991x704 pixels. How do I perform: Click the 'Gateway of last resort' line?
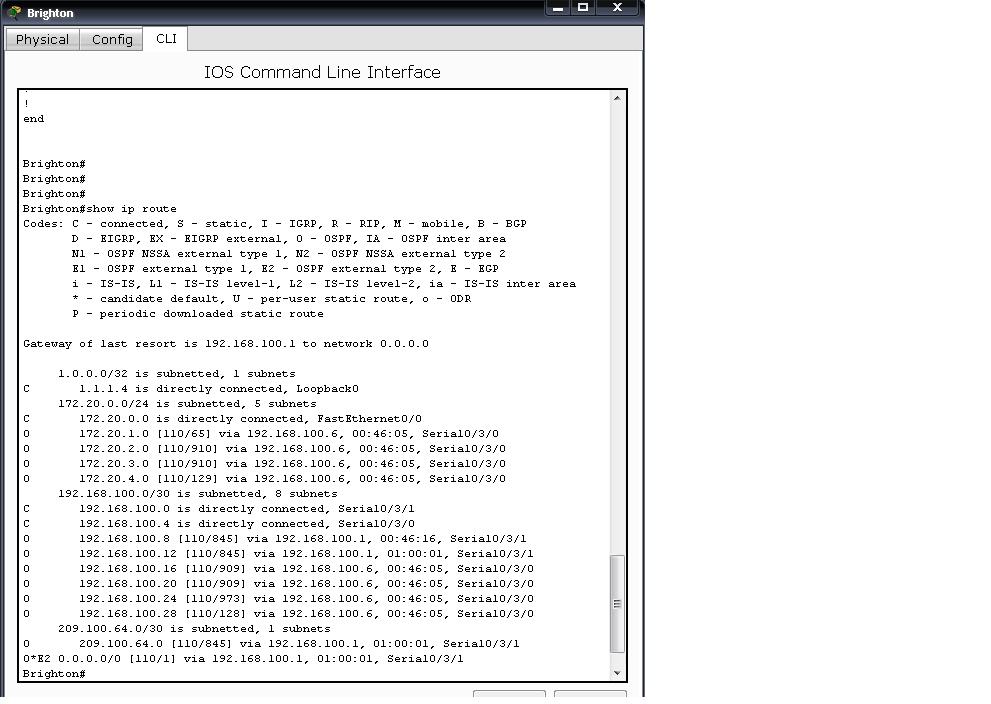point(226,344)
